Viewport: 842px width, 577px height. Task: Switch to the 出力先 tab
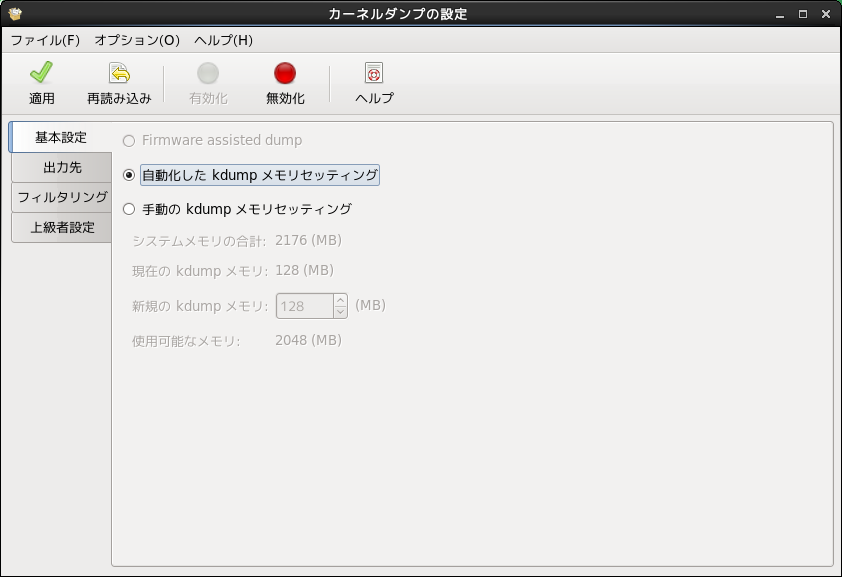62,167
